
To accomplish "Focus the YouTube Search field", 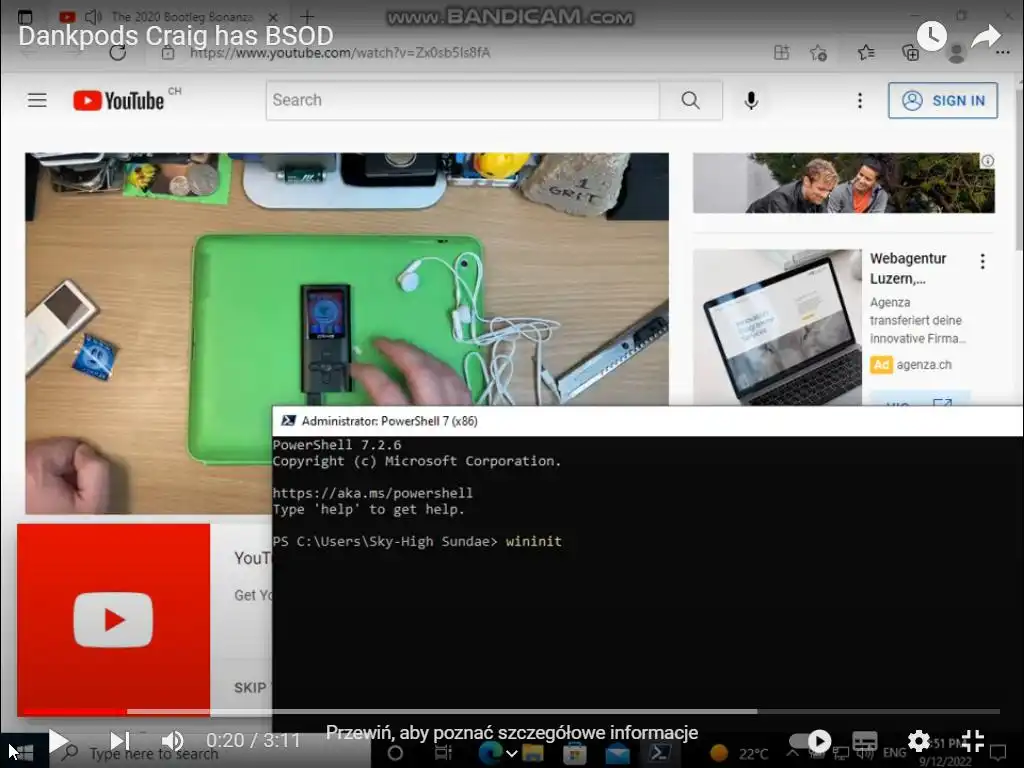I will tap(462, 100).
